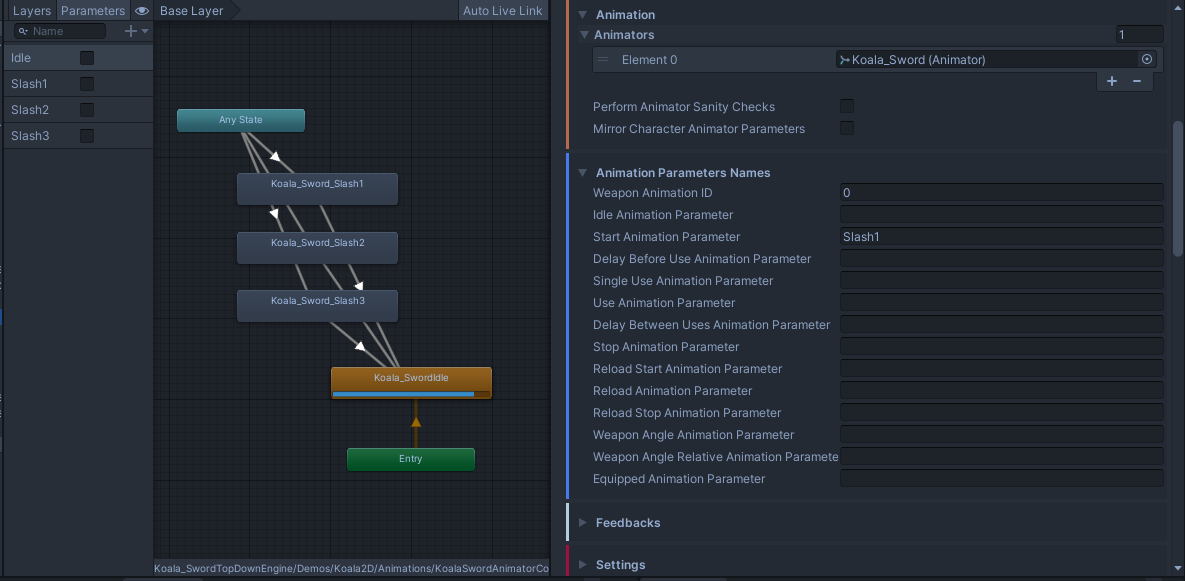This screenshot has height=581, width=1185.
Task: Open object picker for Koala_Sword Animator field
Action: tap(1147, 60)
